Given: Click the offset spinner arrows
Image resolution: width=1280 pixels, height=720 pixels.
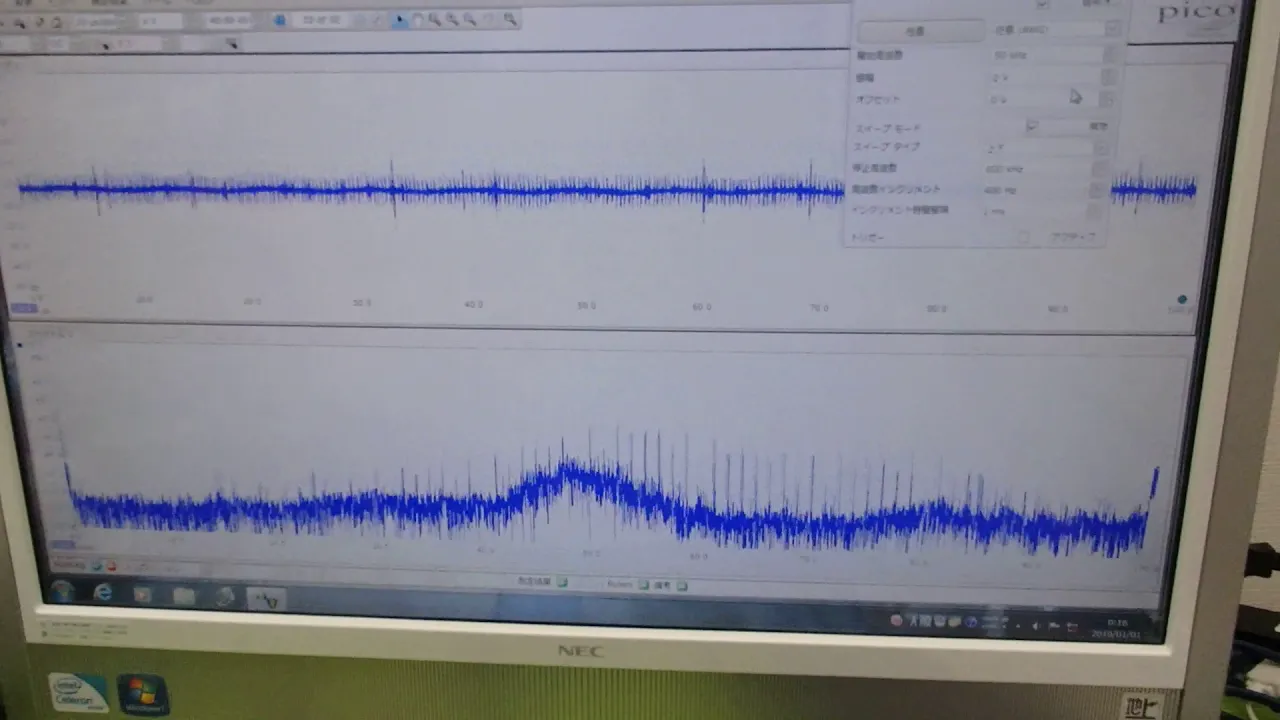Looking at the screenshot, I should click(1107, 99).
